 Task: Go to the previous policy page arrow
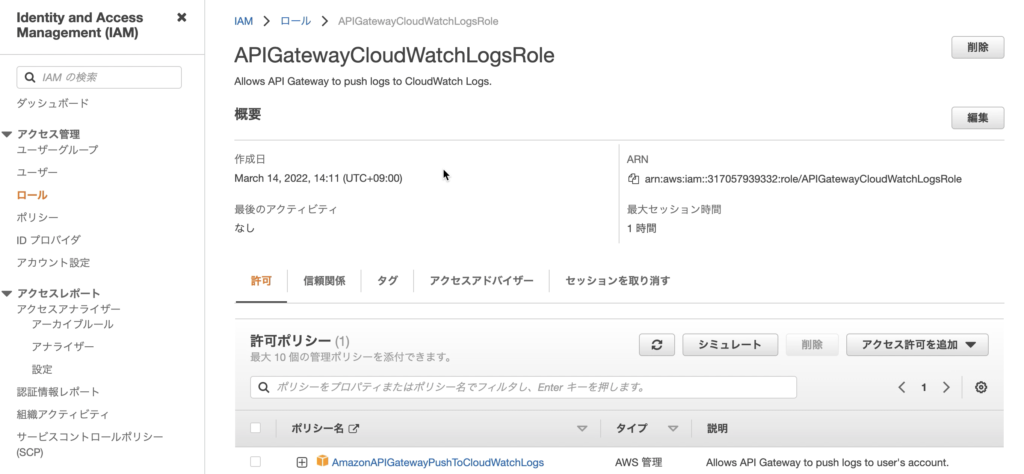click(x=902, y=387)
